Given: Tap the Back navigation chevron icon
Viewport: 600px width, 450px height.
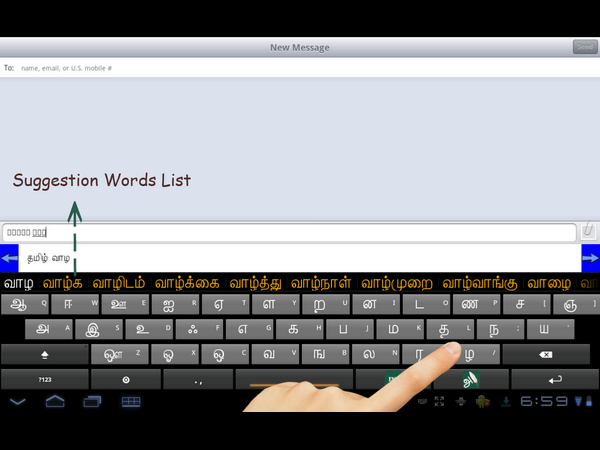Looking at the screenshot, I should pyautogui.click(x=18, y=402).
